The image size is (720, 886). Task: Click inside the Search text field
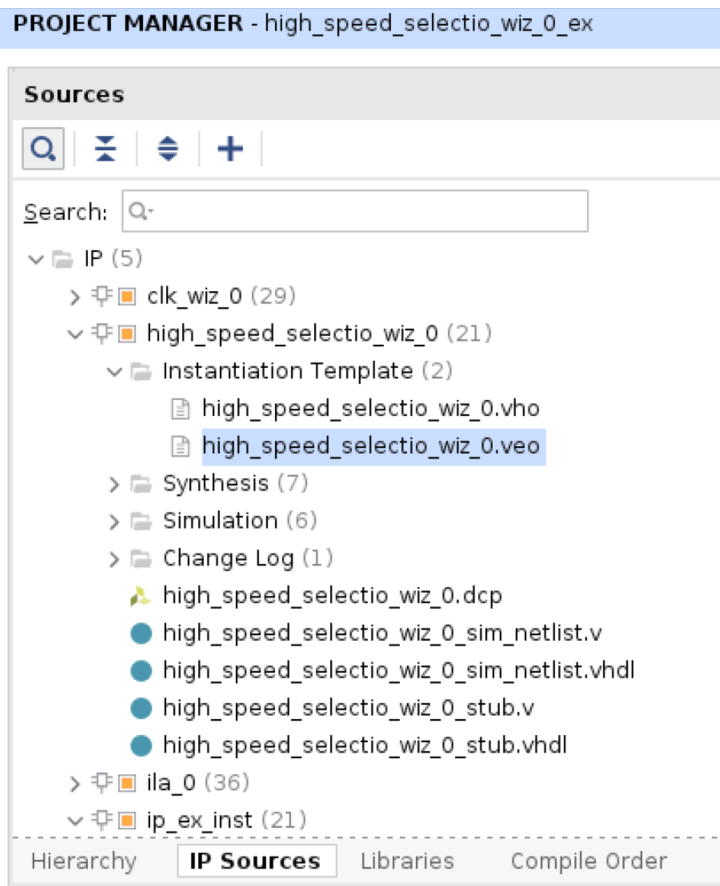click(x=360, y=212)
